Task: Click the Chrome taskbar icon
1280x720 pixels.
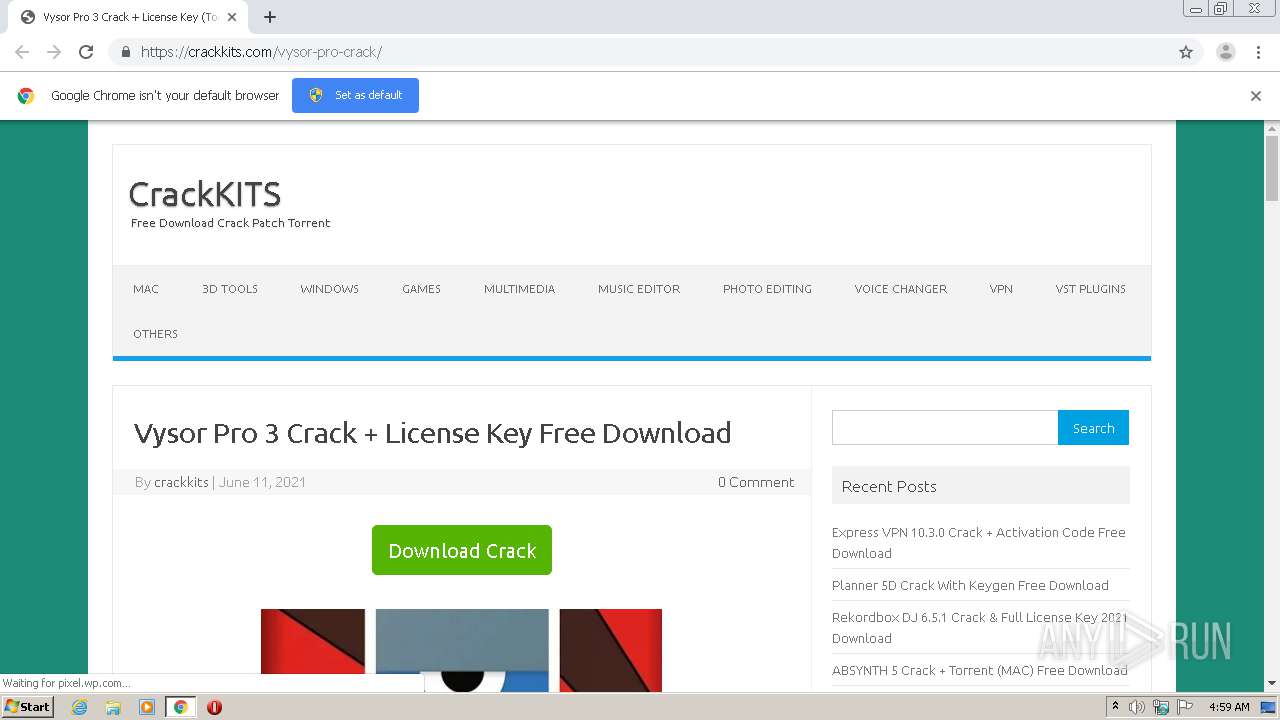Action: (180, 707)
